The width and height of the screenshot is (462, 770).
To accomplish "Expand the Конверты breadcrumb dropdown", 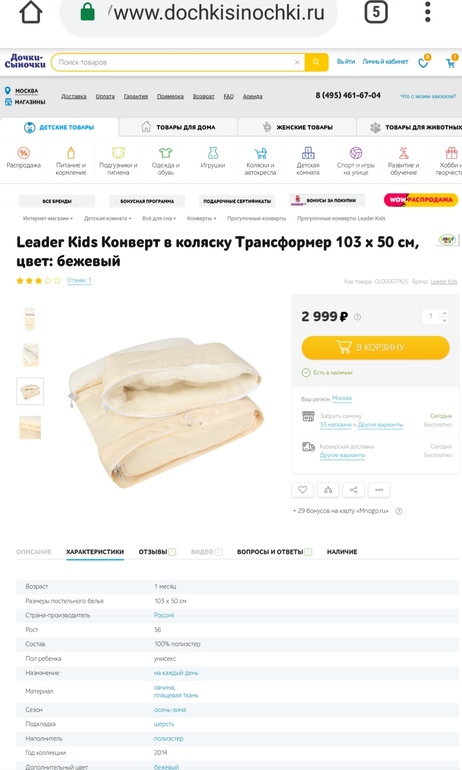I will click(x=201, y=219).
